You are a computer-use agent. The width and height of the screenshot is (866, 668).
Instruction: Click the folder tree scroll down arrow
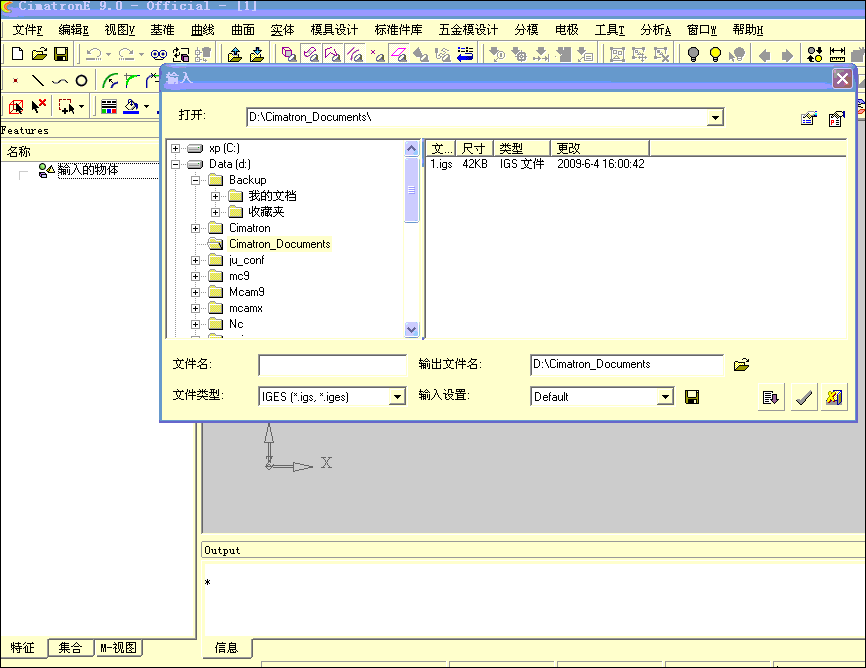(411, 329)
